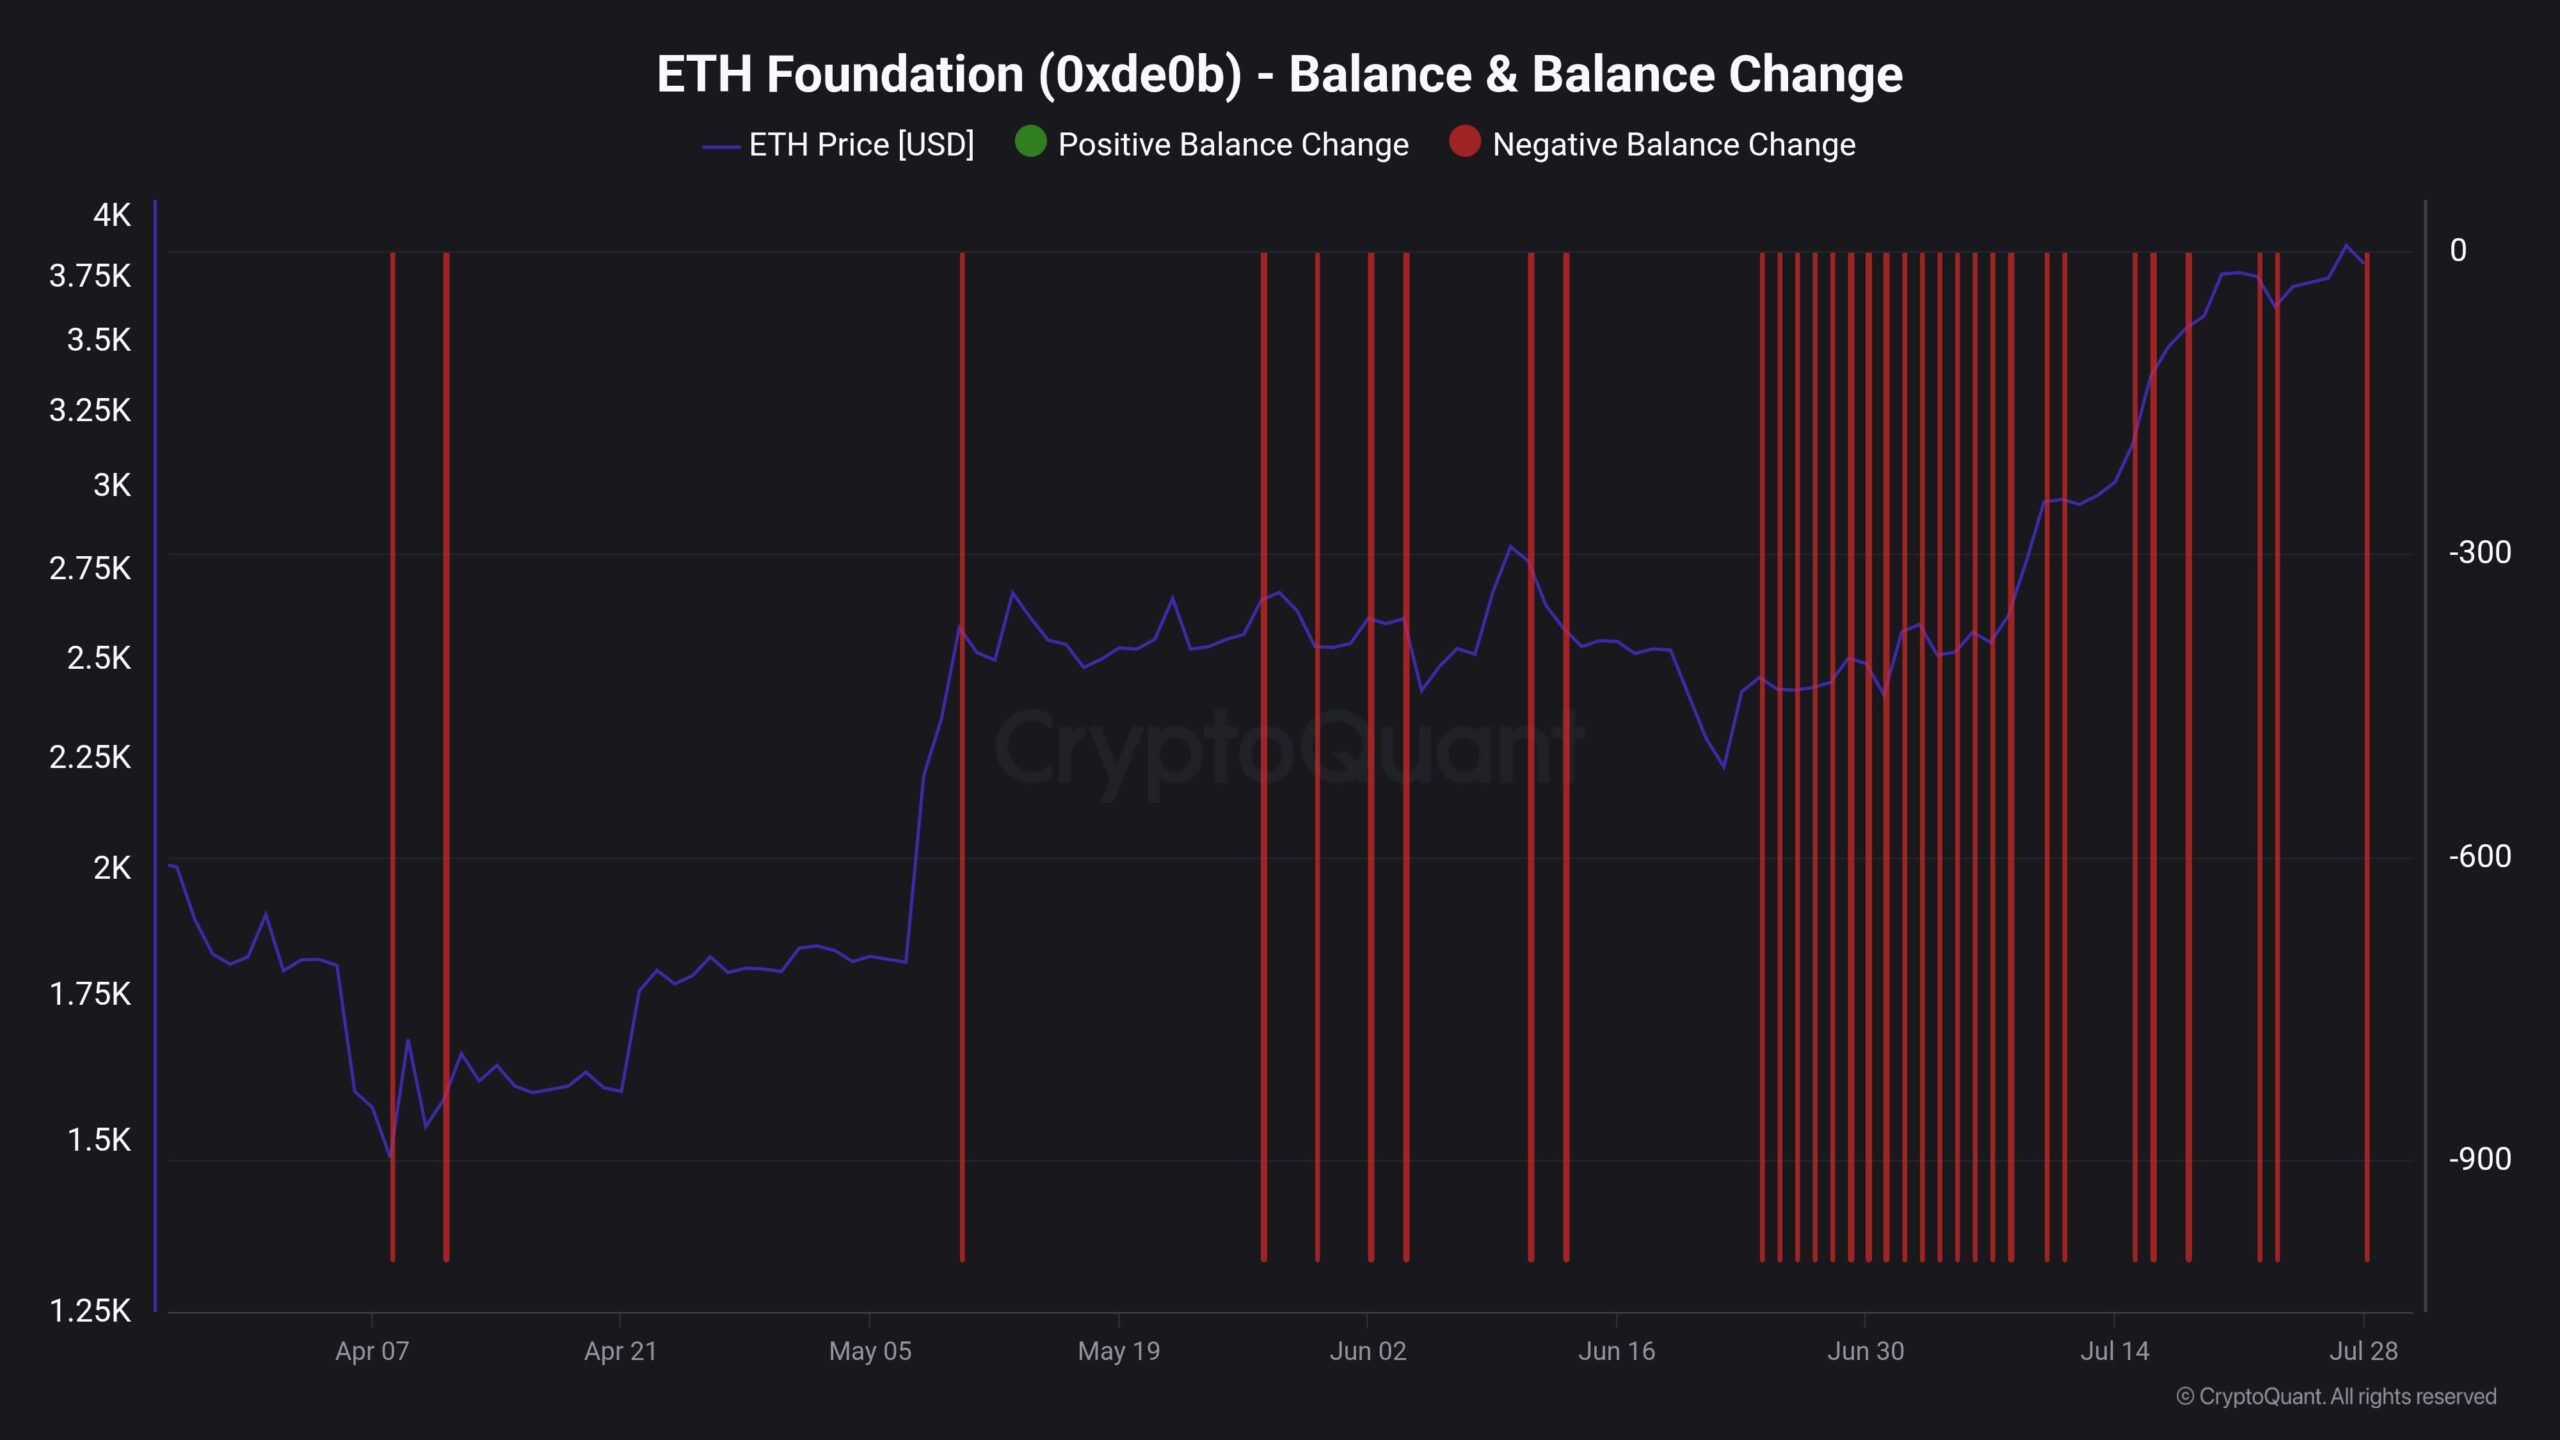Click the -900 balance change axis label

pos(2479,1159)
